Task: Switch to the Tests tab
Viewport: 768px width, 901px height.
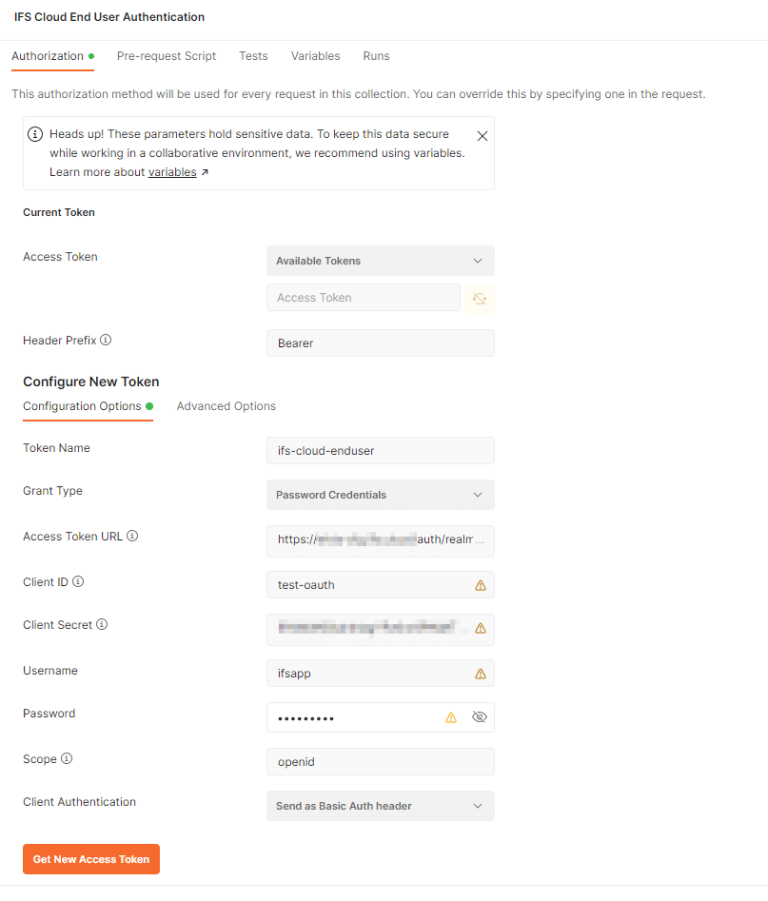Action: (253, 56)
